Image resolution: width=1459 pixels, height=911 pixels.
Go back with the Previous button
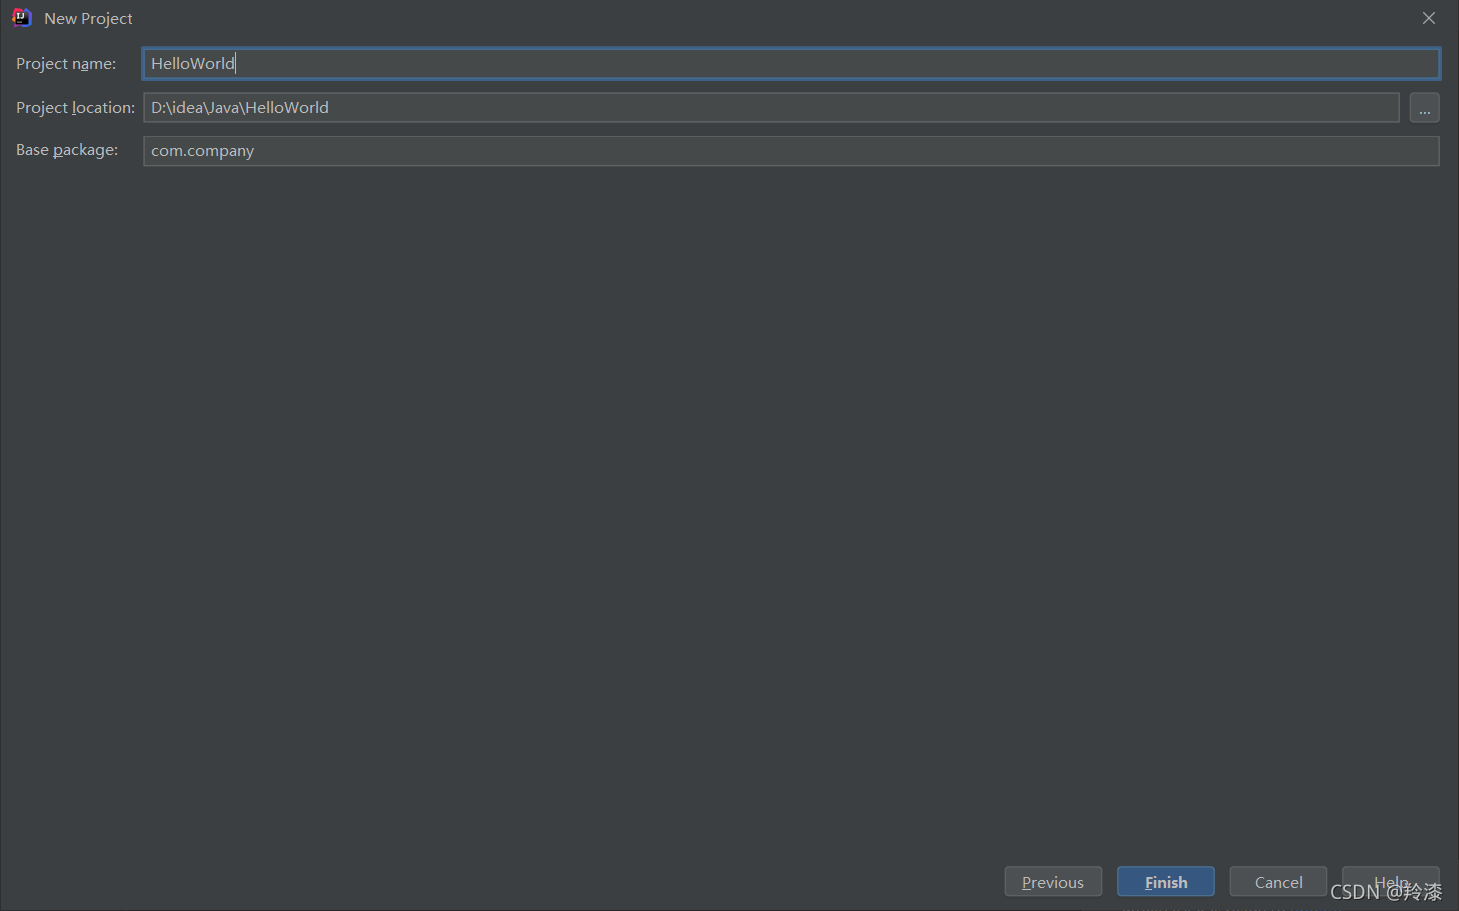[x=1053, y=882]
